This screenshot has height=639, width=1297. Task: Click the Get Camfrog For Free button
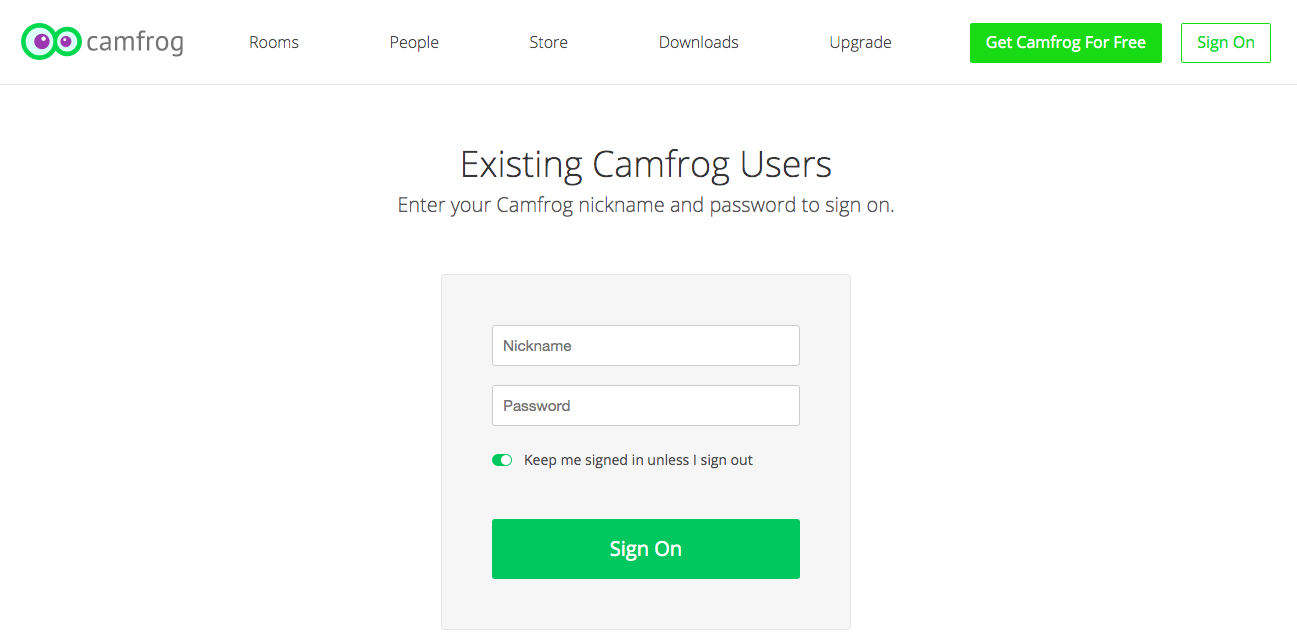pyautogui.click(x=1066, y=43)
